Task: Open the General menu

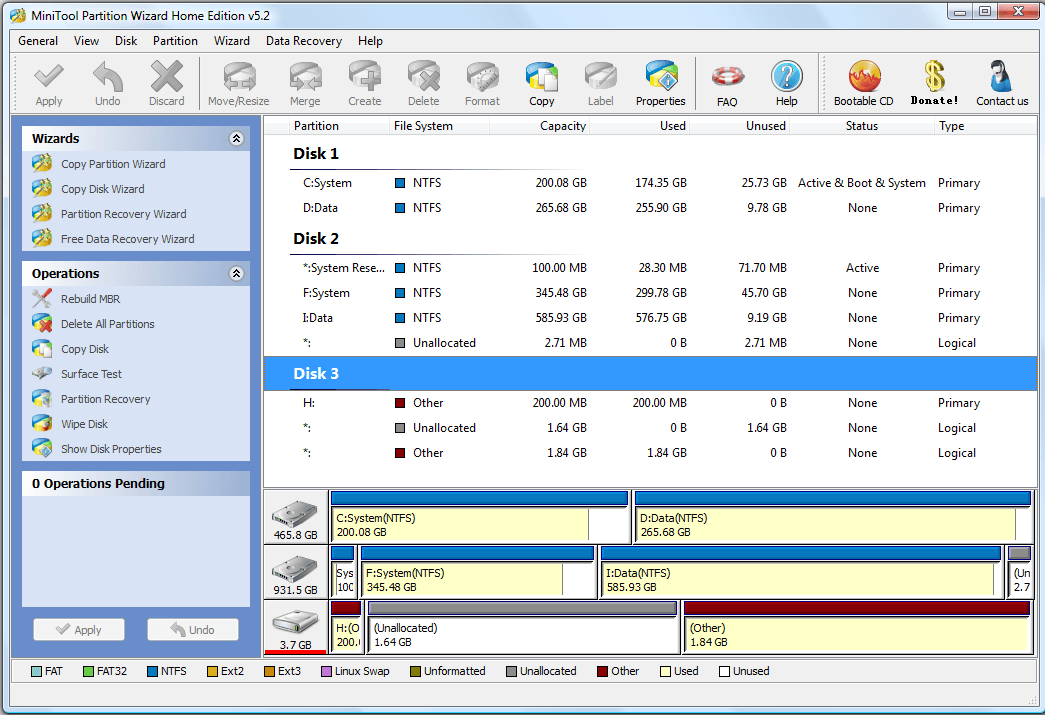Action: [x=38, y=41]
